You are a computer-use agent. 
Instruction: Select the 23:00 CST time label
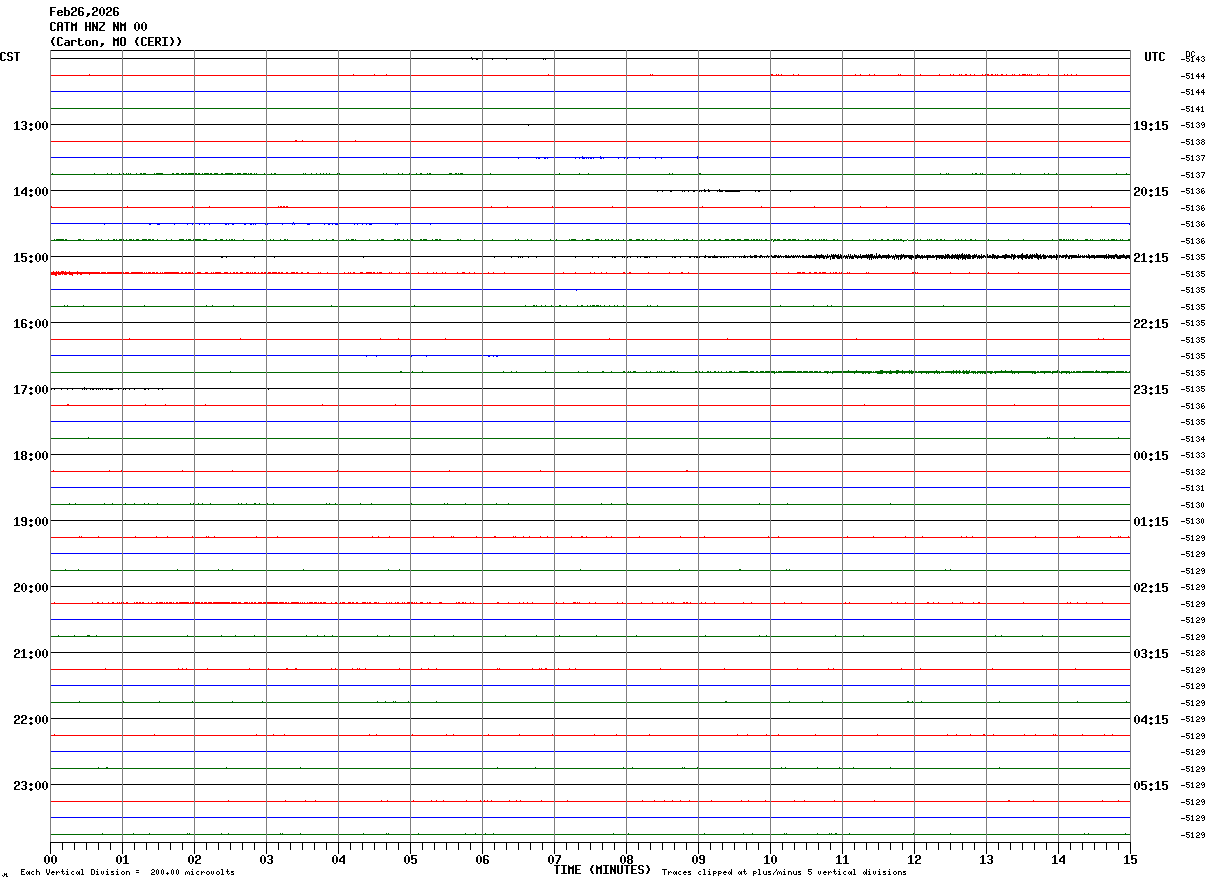click(31, 786)
